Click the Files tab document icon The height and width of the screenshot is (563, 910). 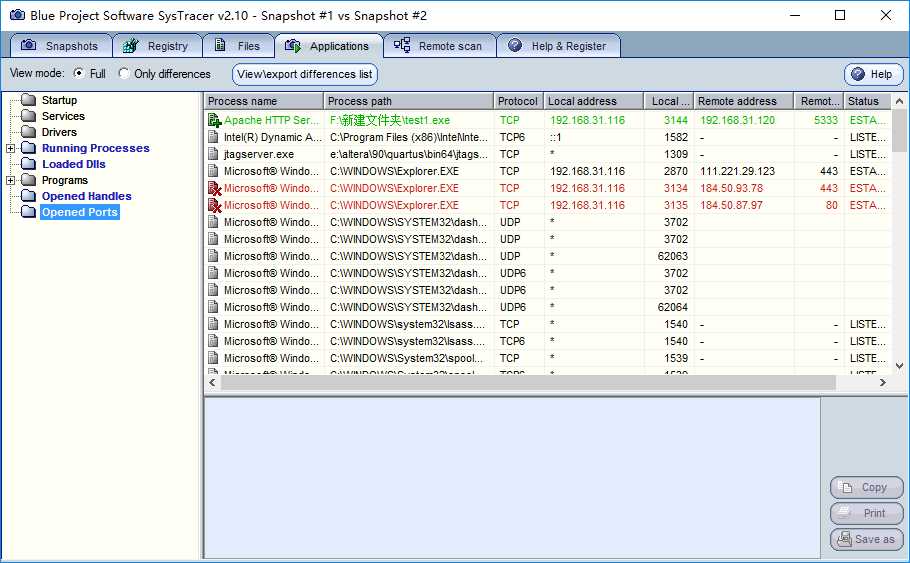[220, 45]
